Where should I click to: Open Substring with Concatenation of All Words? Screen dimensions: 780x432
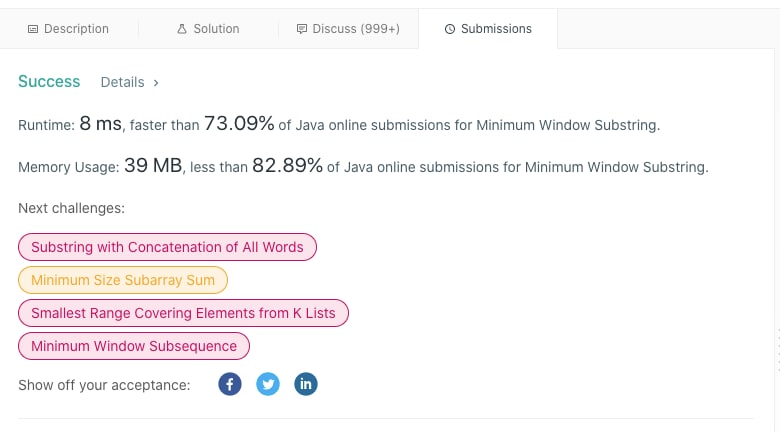(167, 247)
